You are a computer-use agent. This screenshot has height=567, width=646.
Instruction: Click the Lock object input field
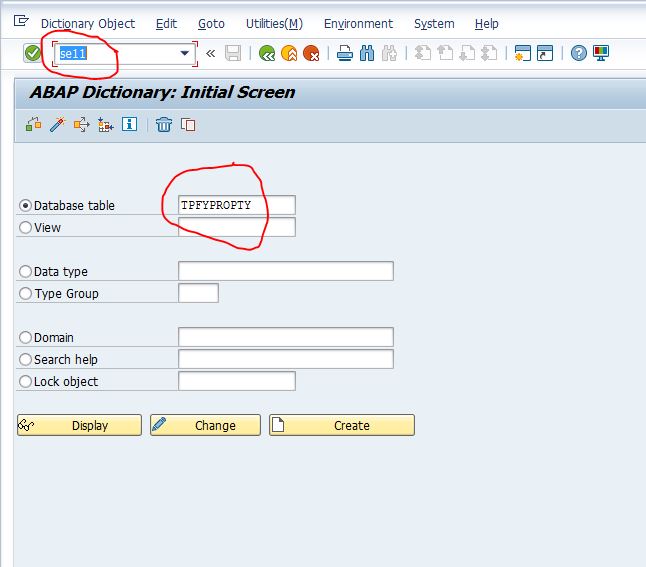click(237, 381)
